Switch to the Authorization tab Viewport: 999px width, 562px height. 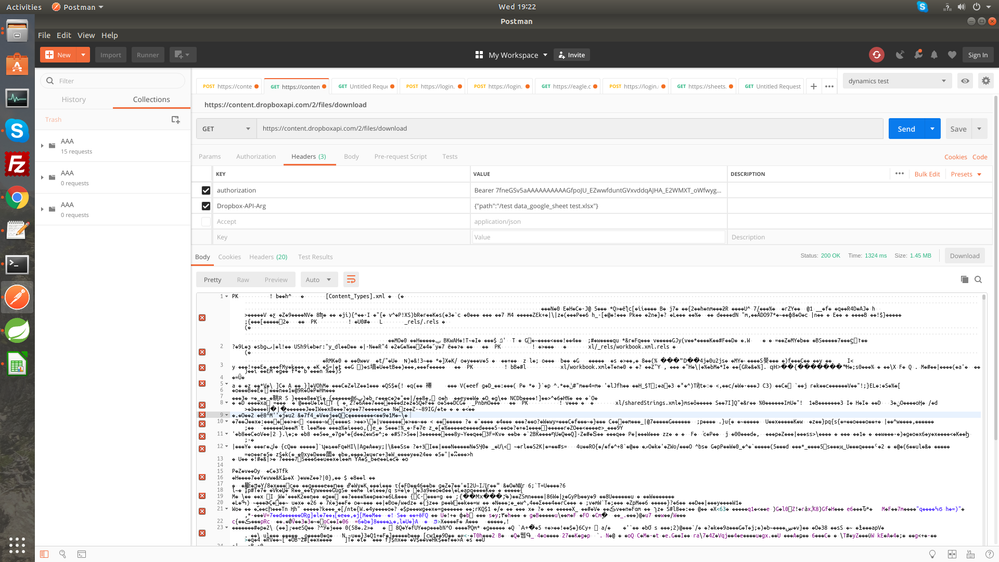(x=256, y=157)
